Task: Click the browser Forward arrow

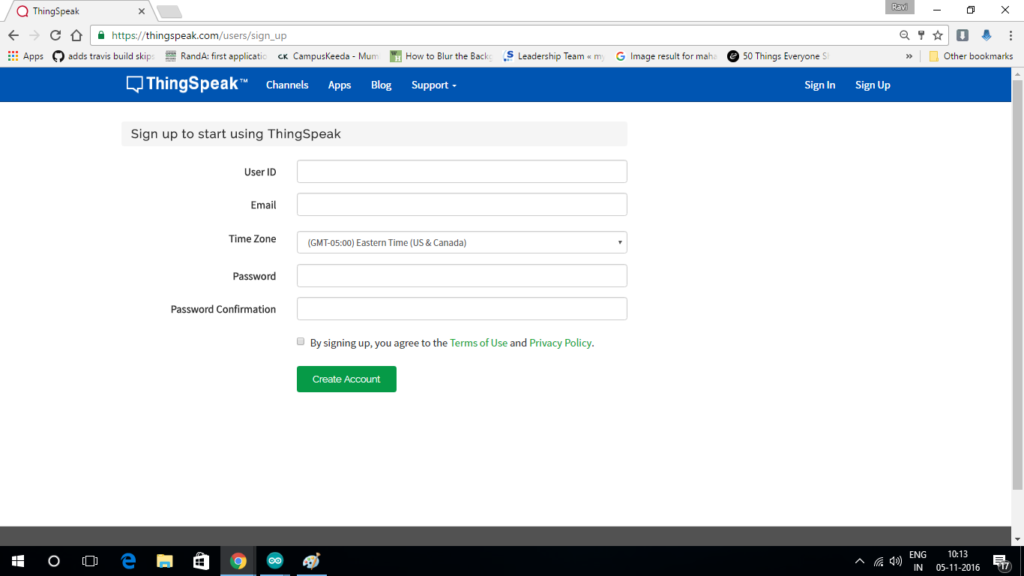Action: coord(34,35)
